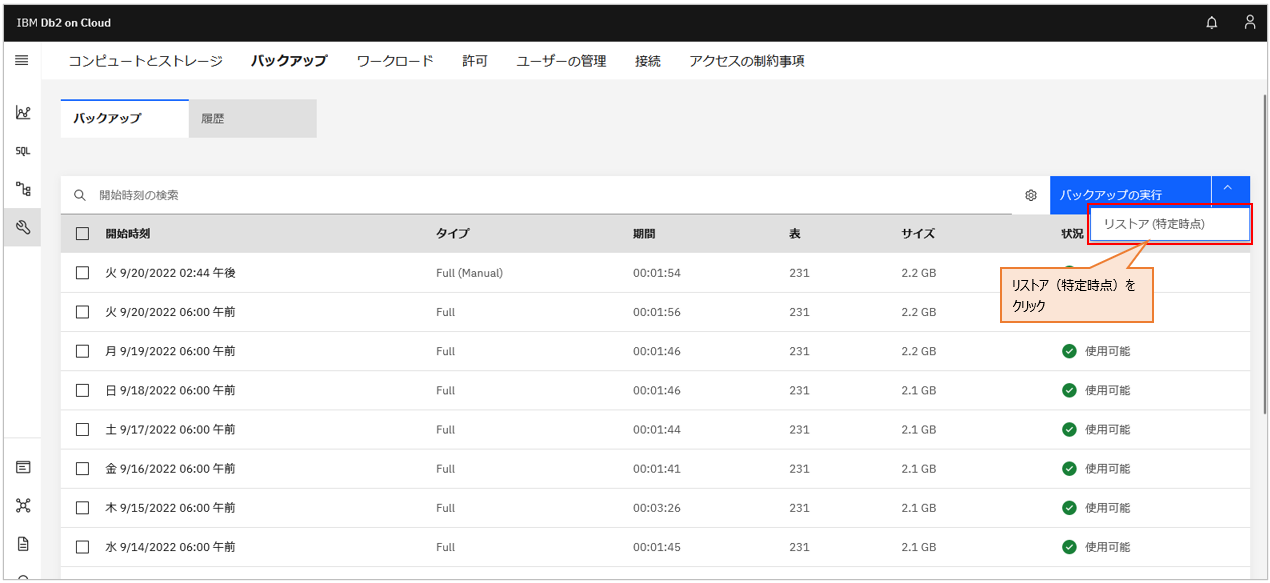Open column settings with the gear icon
This screenshot has width=1270, height=583.
[x=1030, y=195]
